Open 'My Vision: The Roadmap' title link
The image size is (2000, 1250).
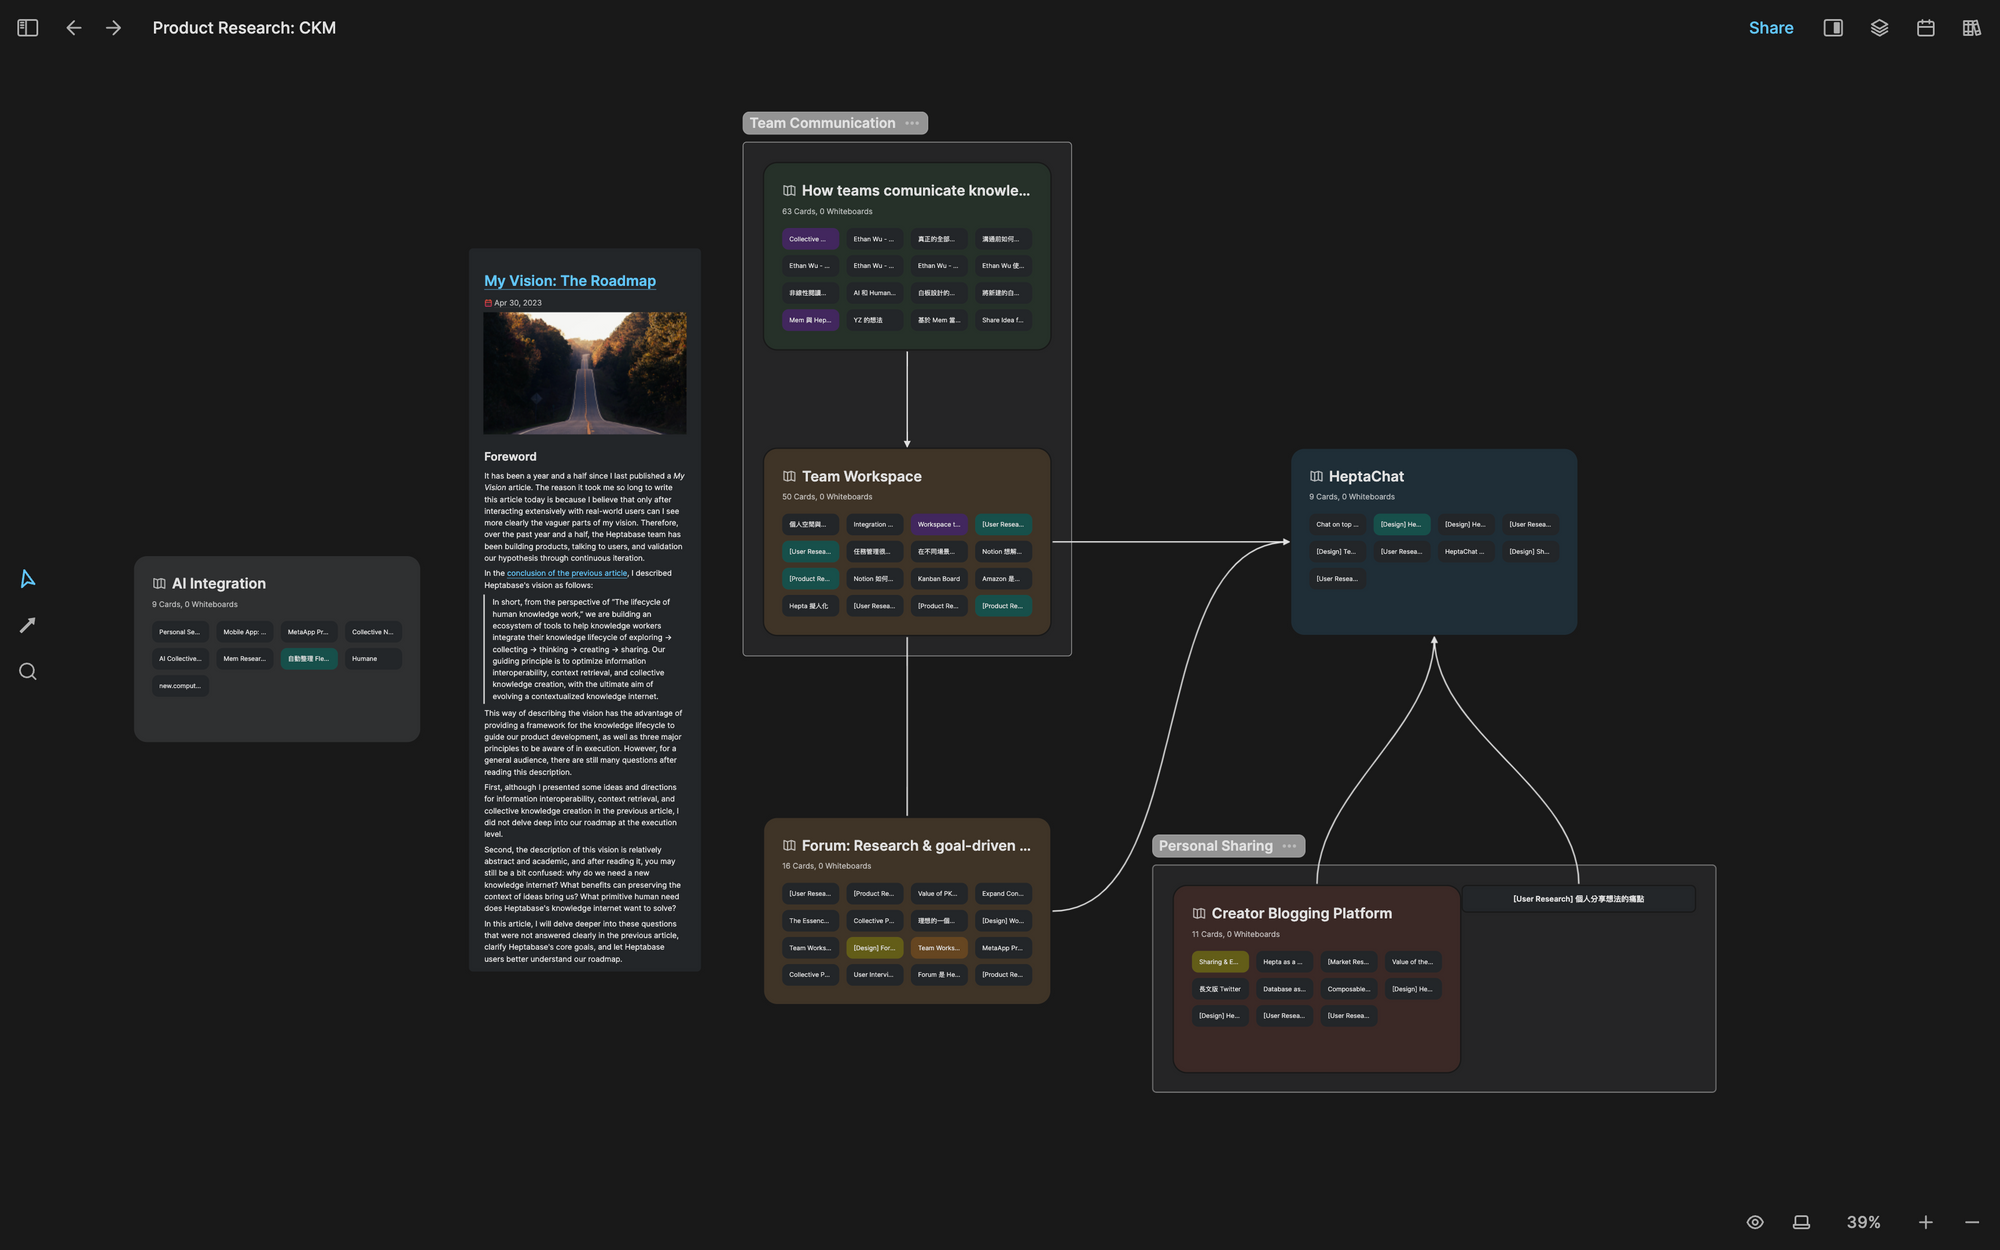(x=570, y=281)
